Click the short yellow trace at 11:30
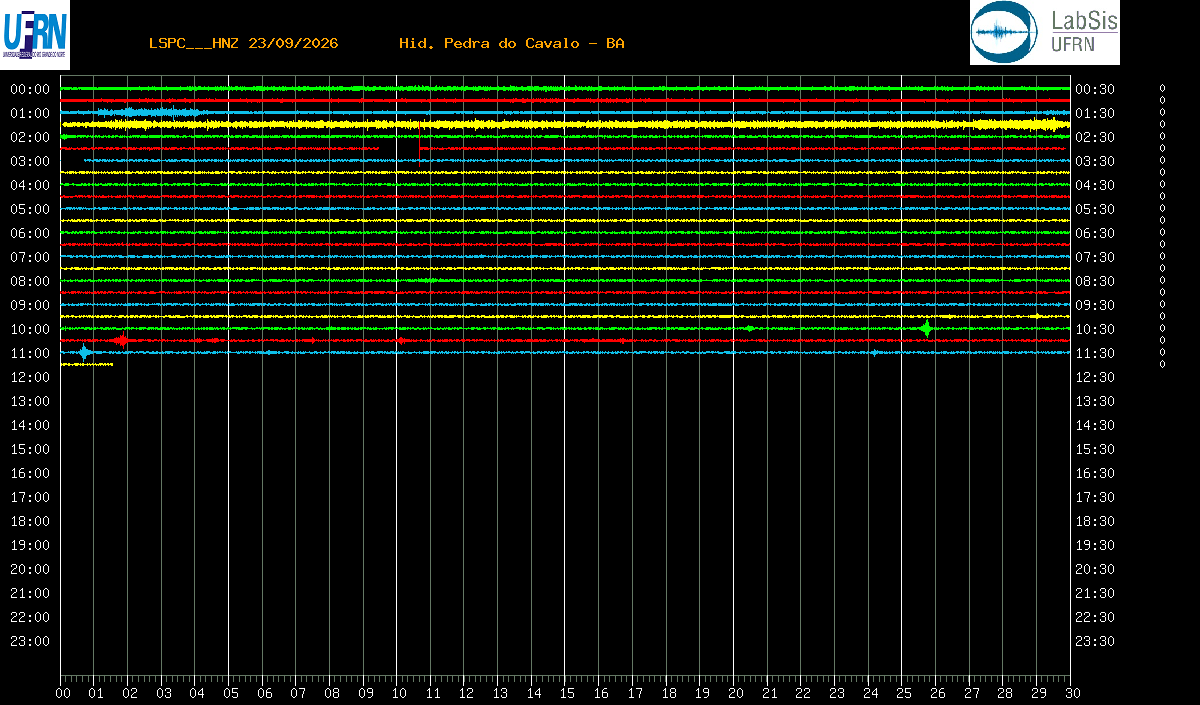 click(87, 364)
